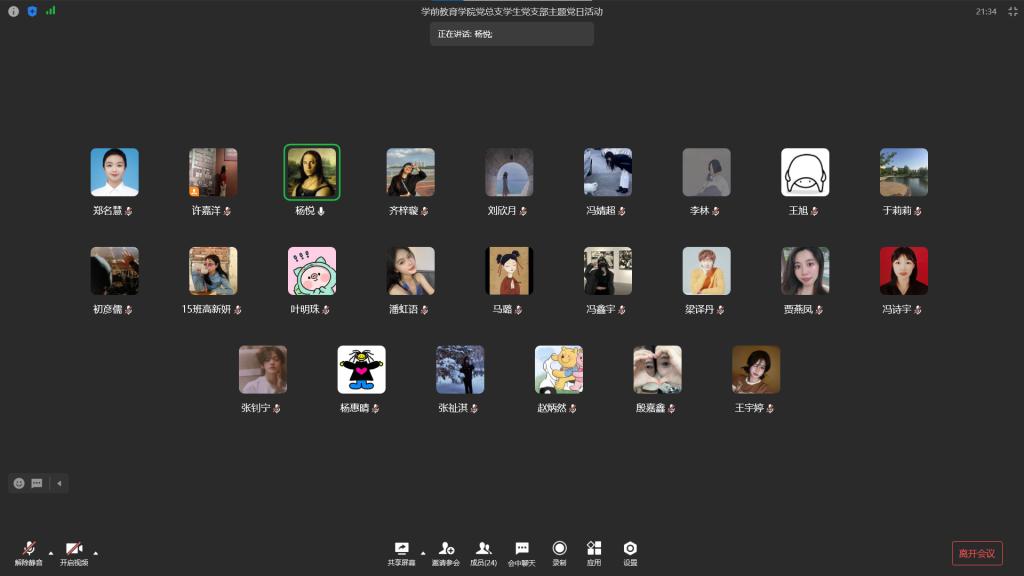This screenshot has width=1024, height=576.
Task: Select 郑名慧's participant thumbnail
Action: point(114,172)
